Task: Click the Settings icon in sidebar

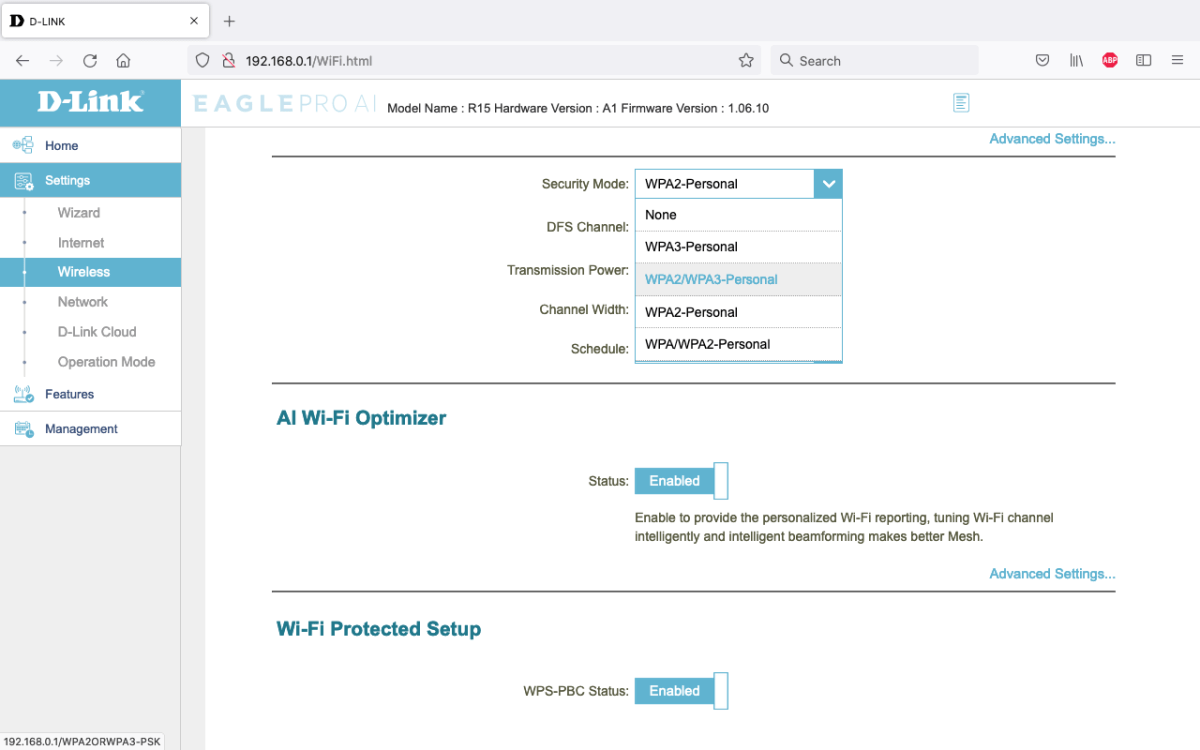Action: [23, 181]
